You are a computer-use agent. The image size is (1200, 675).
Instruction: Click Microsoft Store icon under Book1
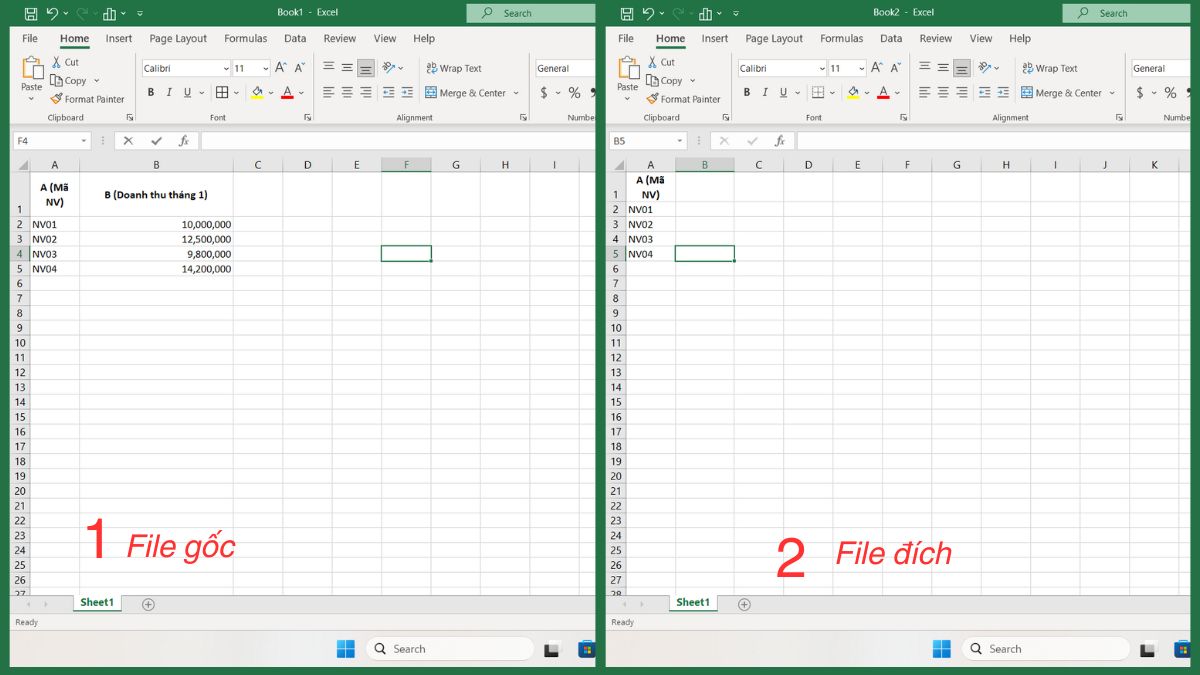tap(586, 650)
